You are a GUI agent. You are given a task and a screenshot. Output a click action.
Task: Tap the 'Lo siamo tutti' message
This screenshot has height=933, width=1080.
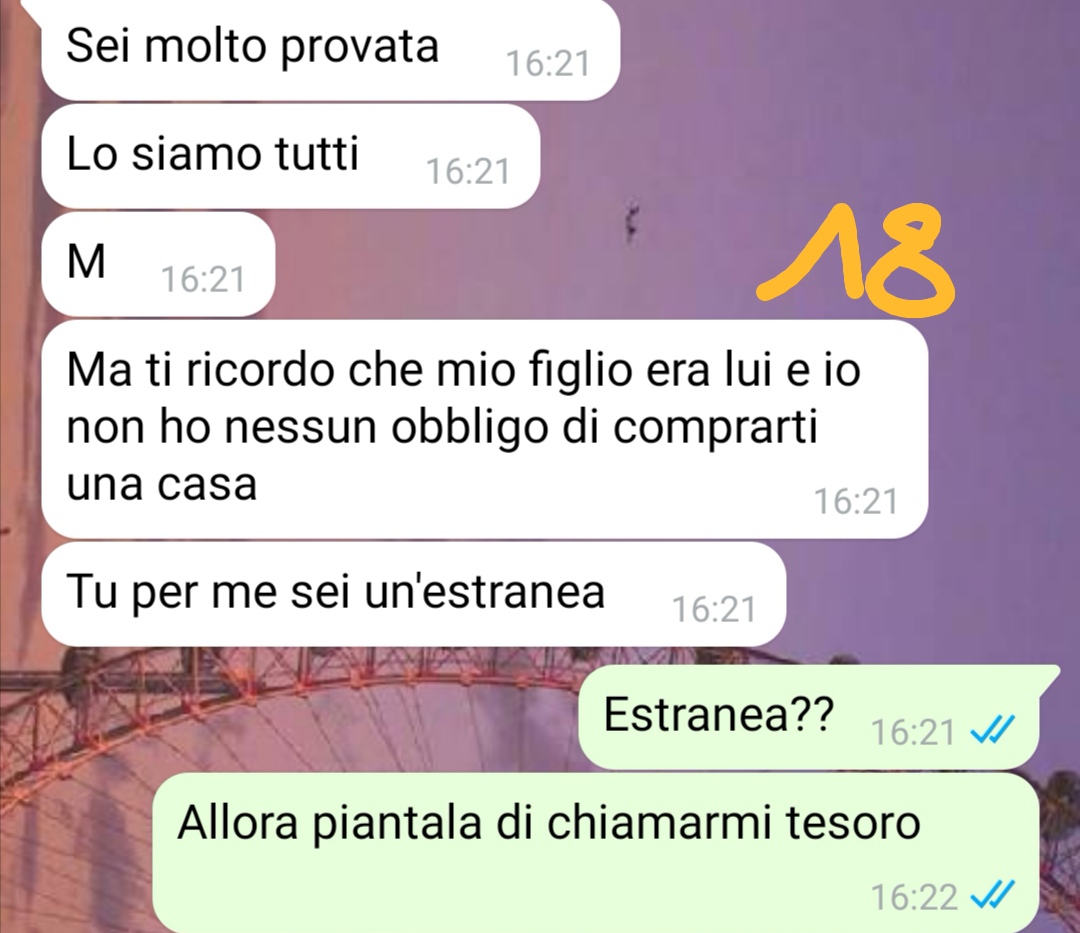(290, 156)
